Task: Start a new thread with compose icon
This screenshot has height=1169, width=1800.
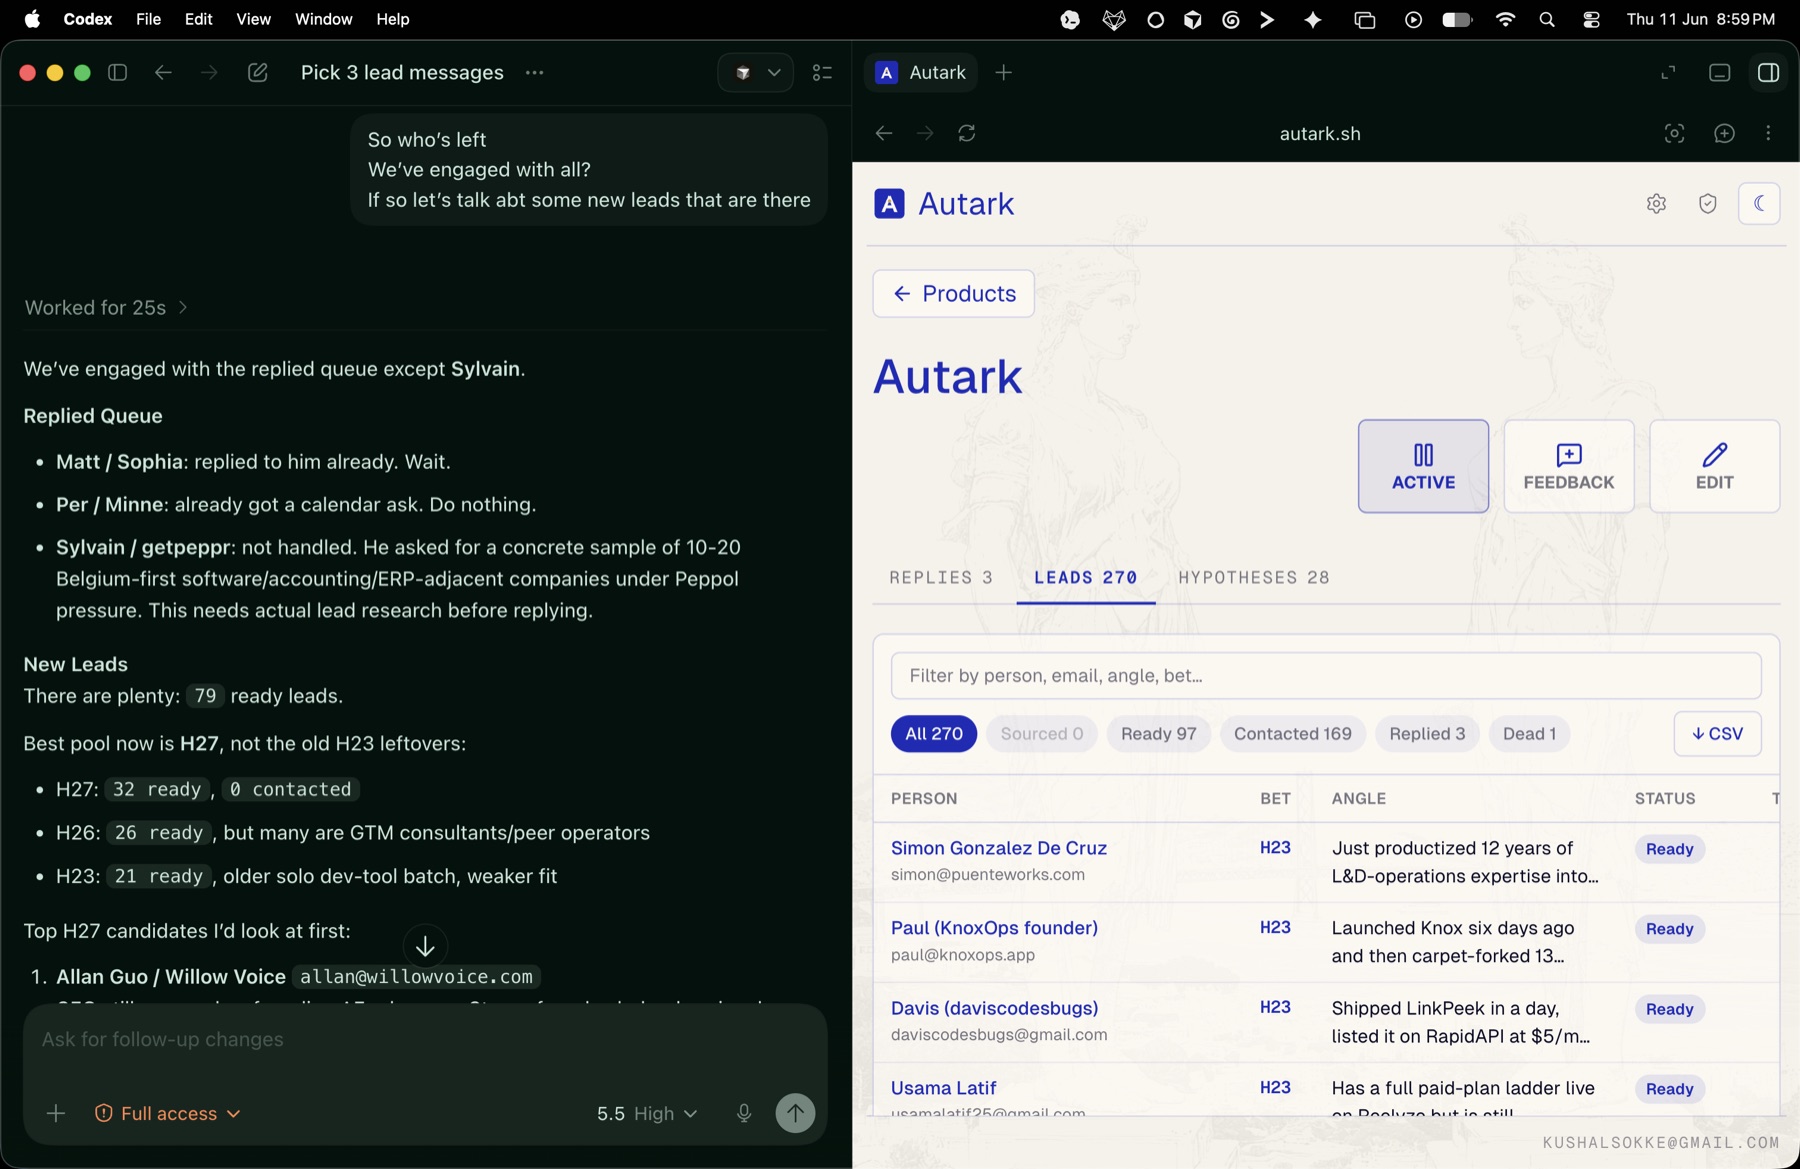Action: coord(257,73)
